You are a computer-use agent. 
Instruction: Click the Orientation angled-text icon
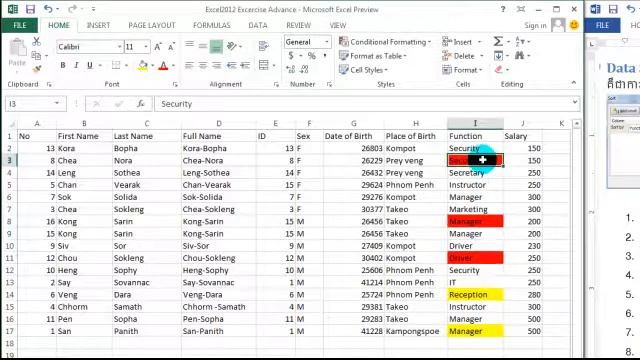pyautogui.click(x=232, y=46)
